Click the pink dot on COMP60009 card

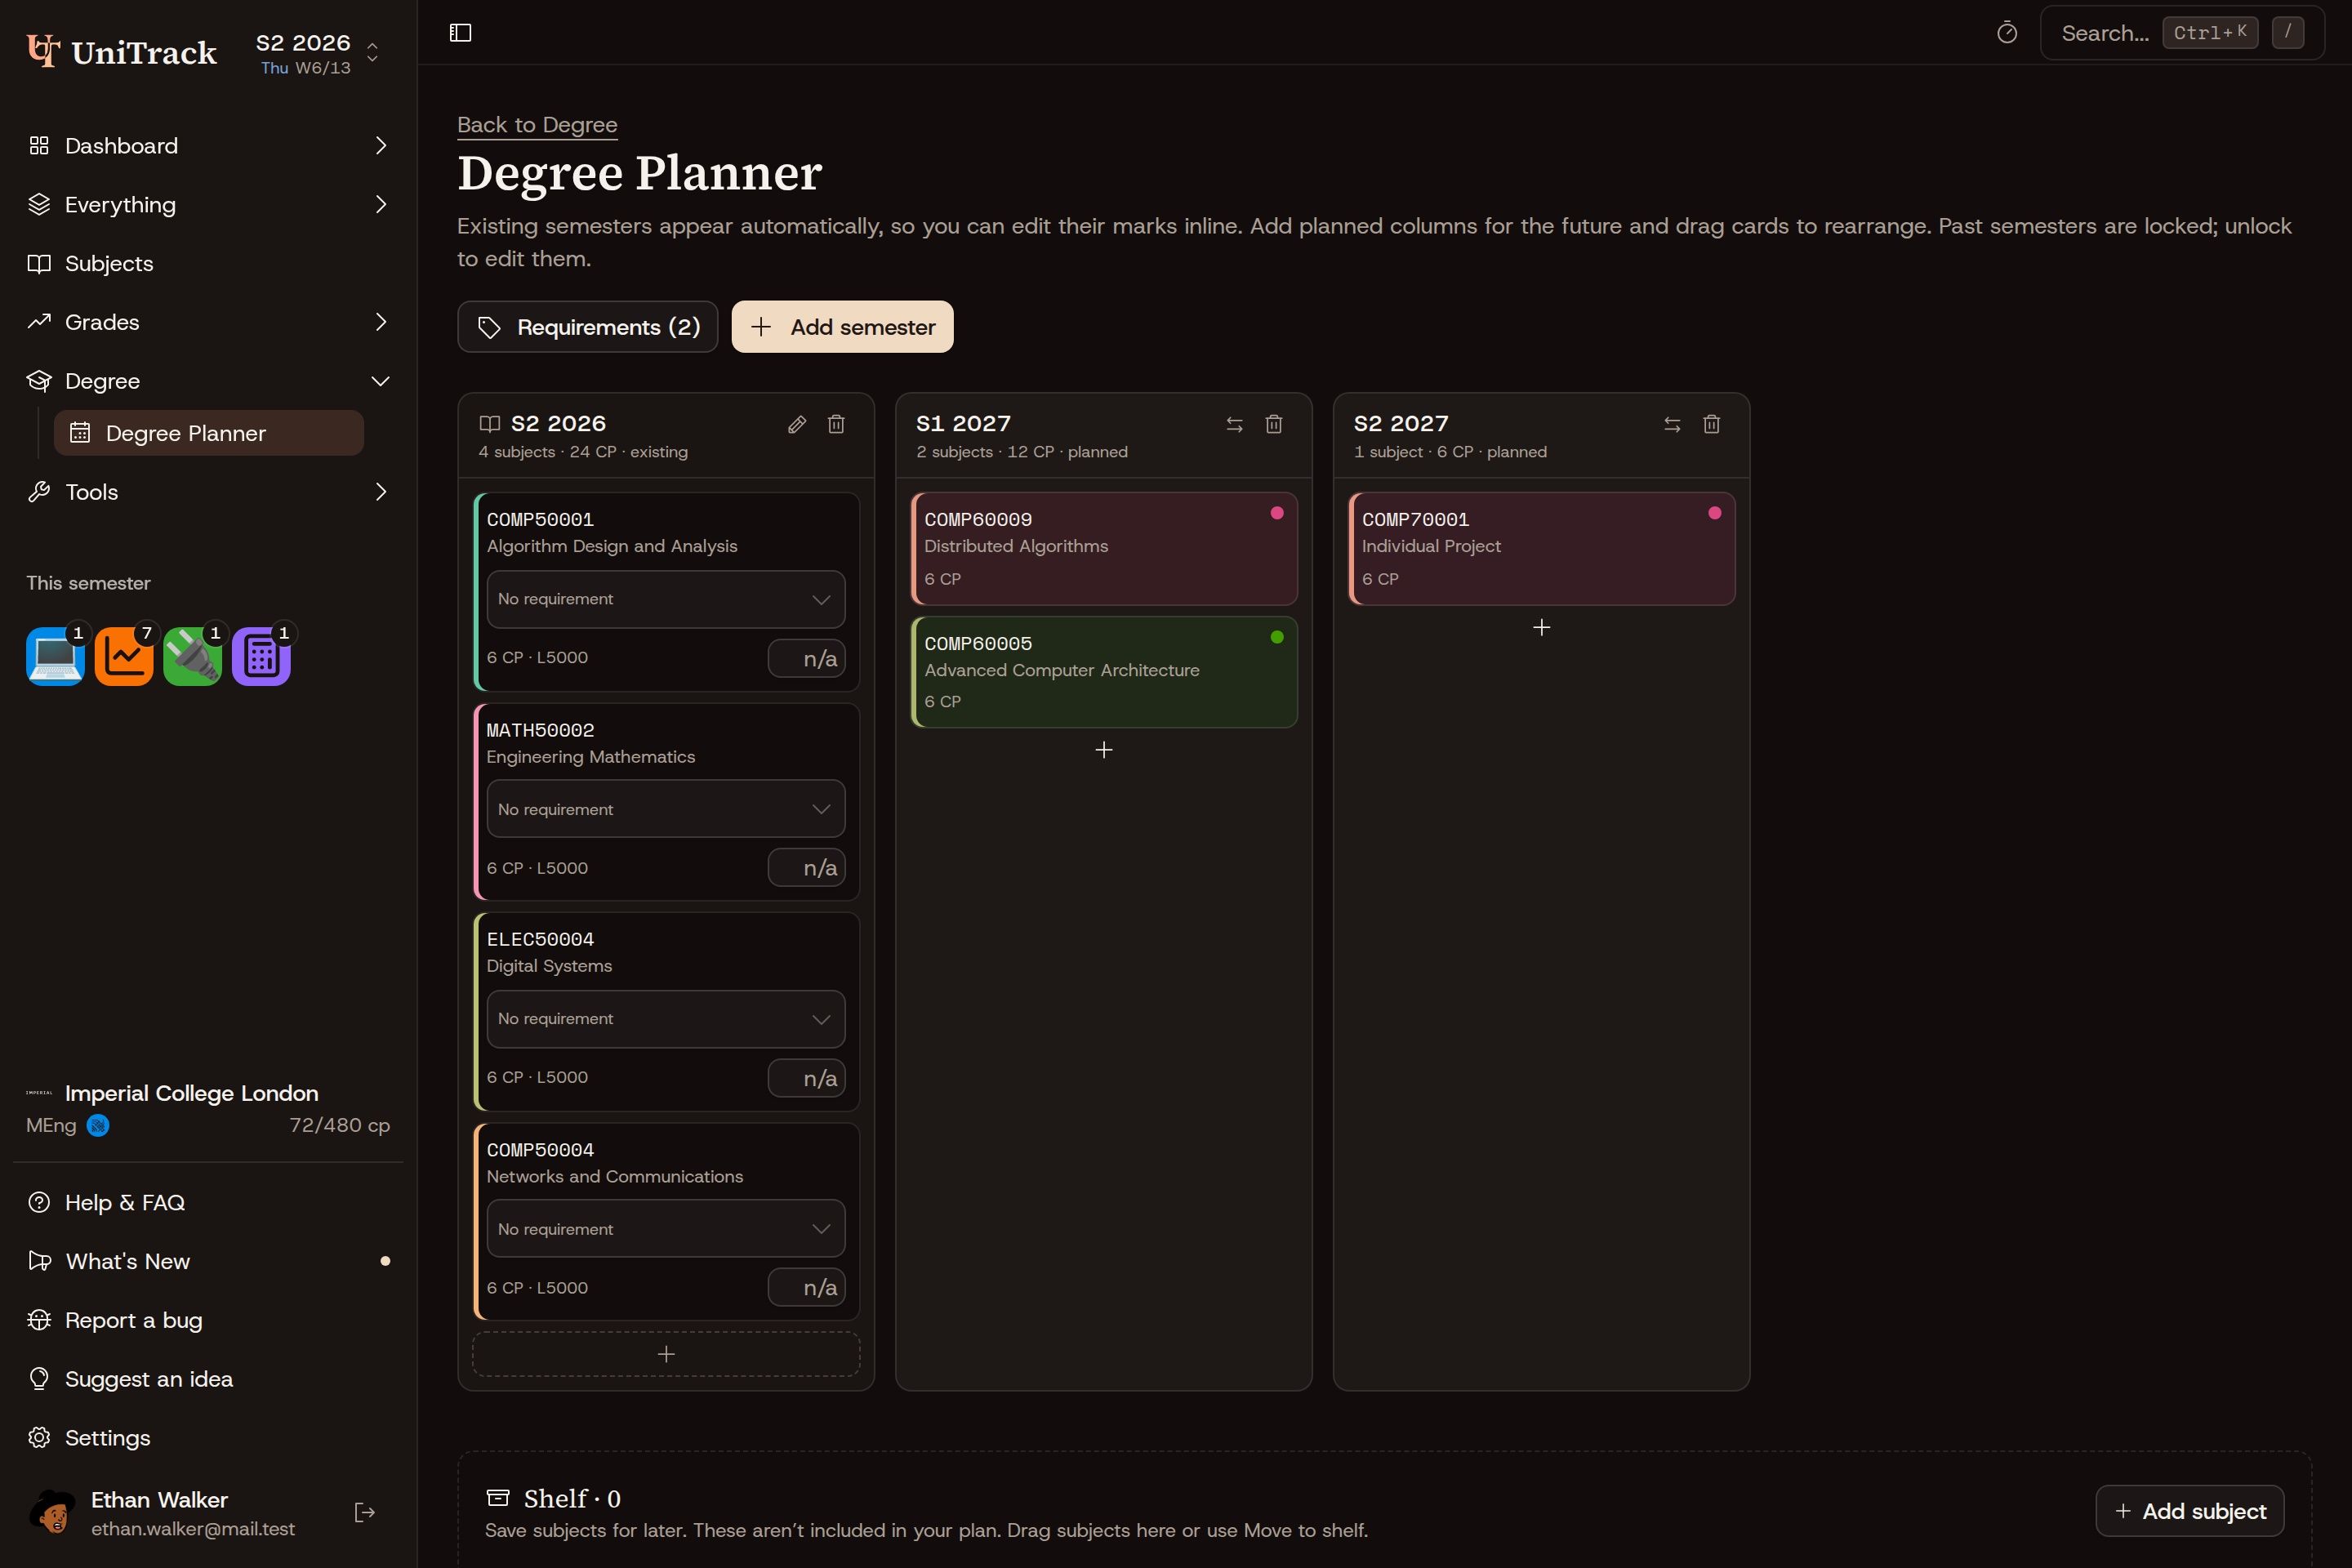click(1277, 513)
